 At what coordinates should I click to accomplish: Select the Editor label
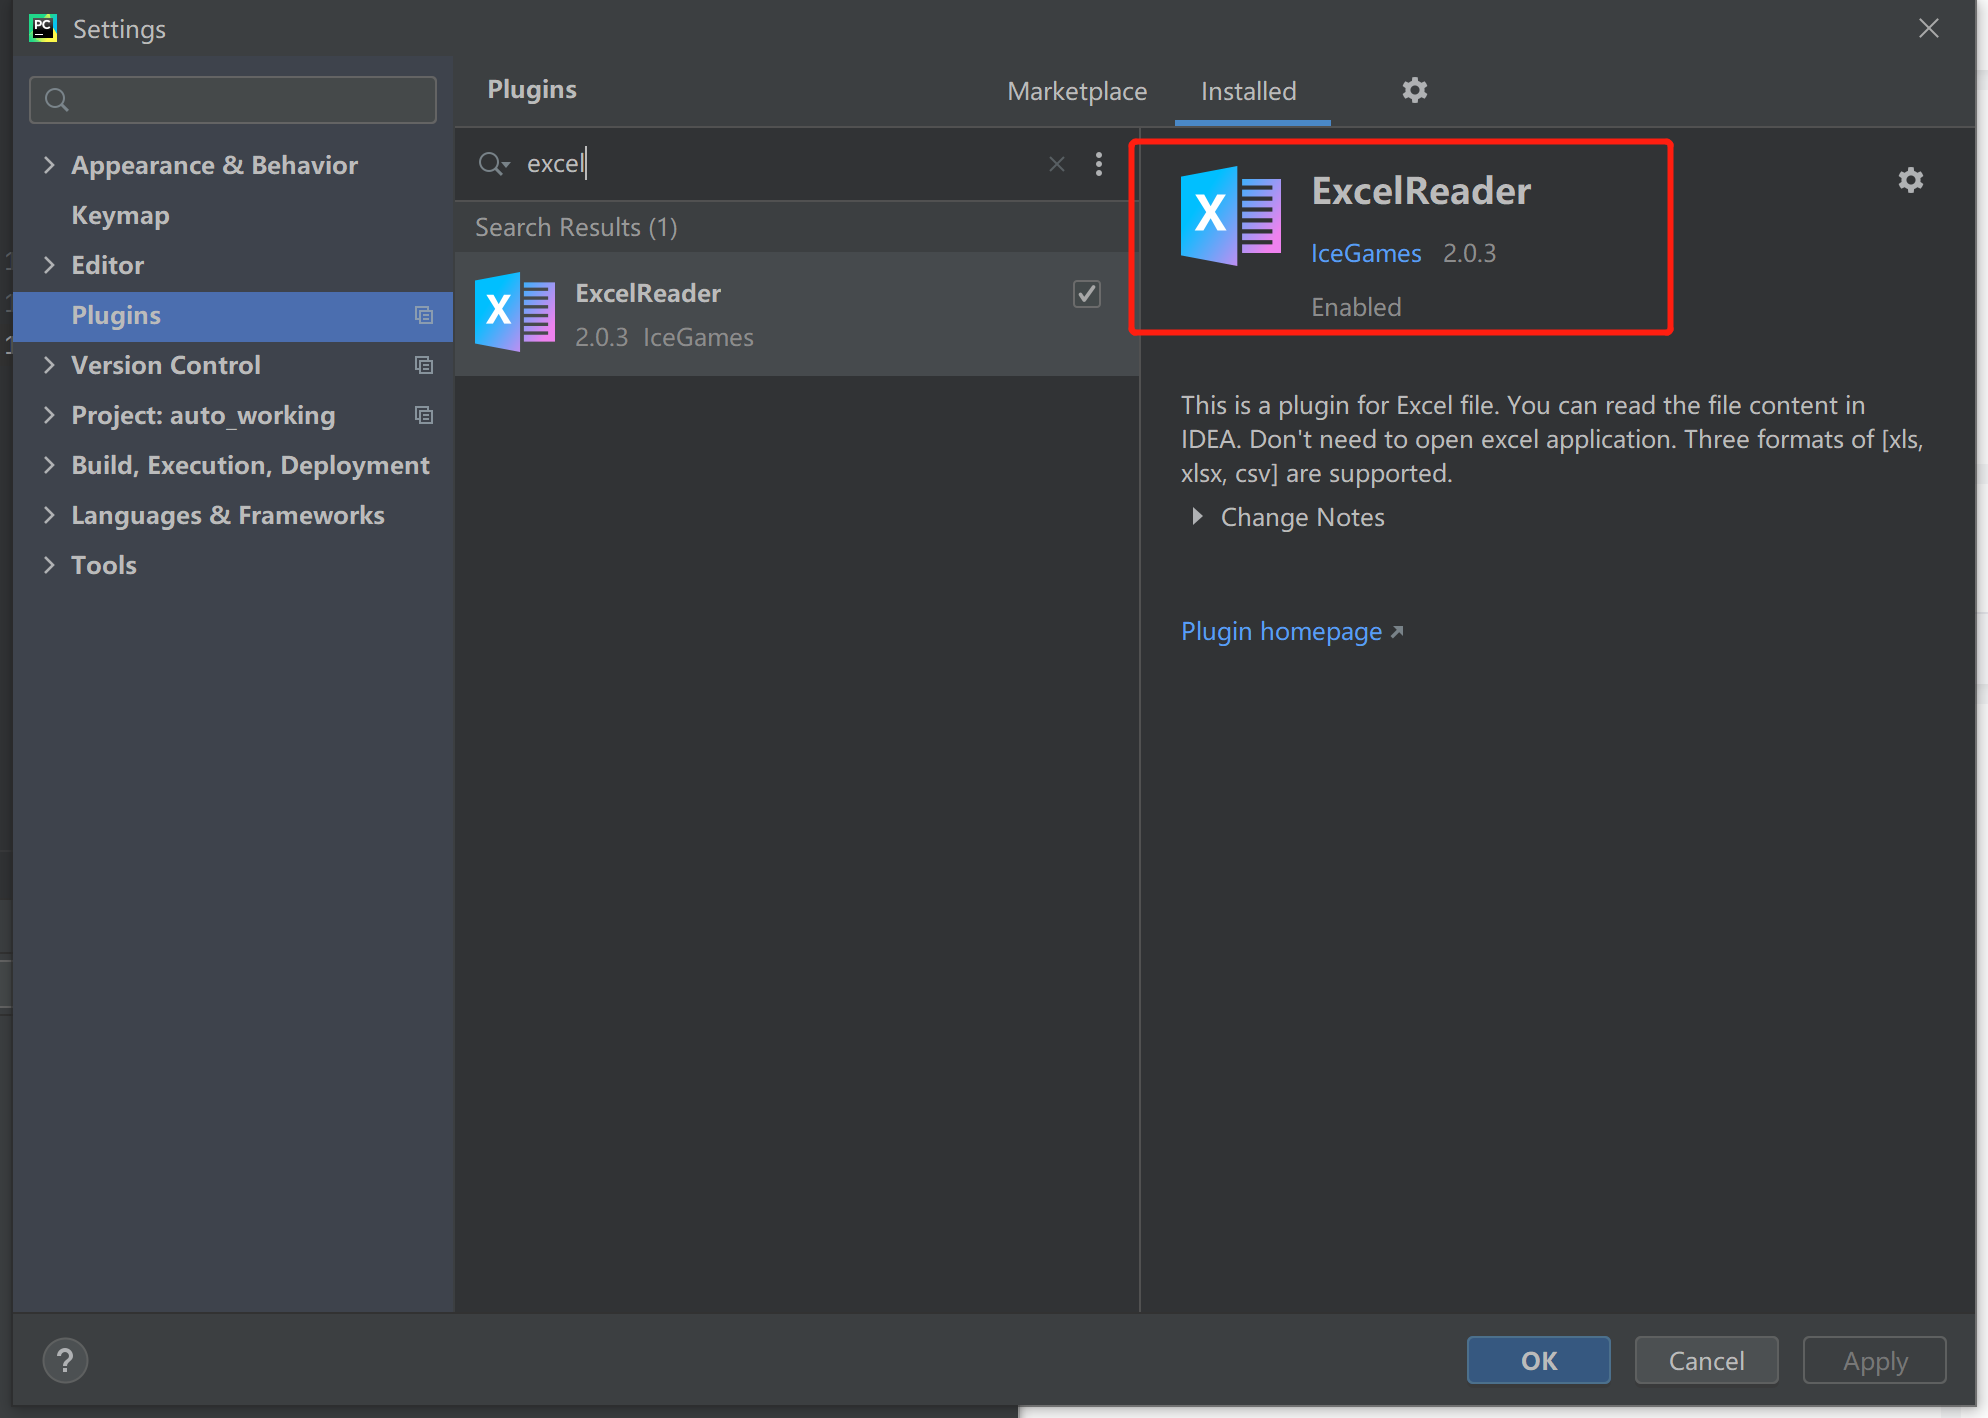point(107,265)
